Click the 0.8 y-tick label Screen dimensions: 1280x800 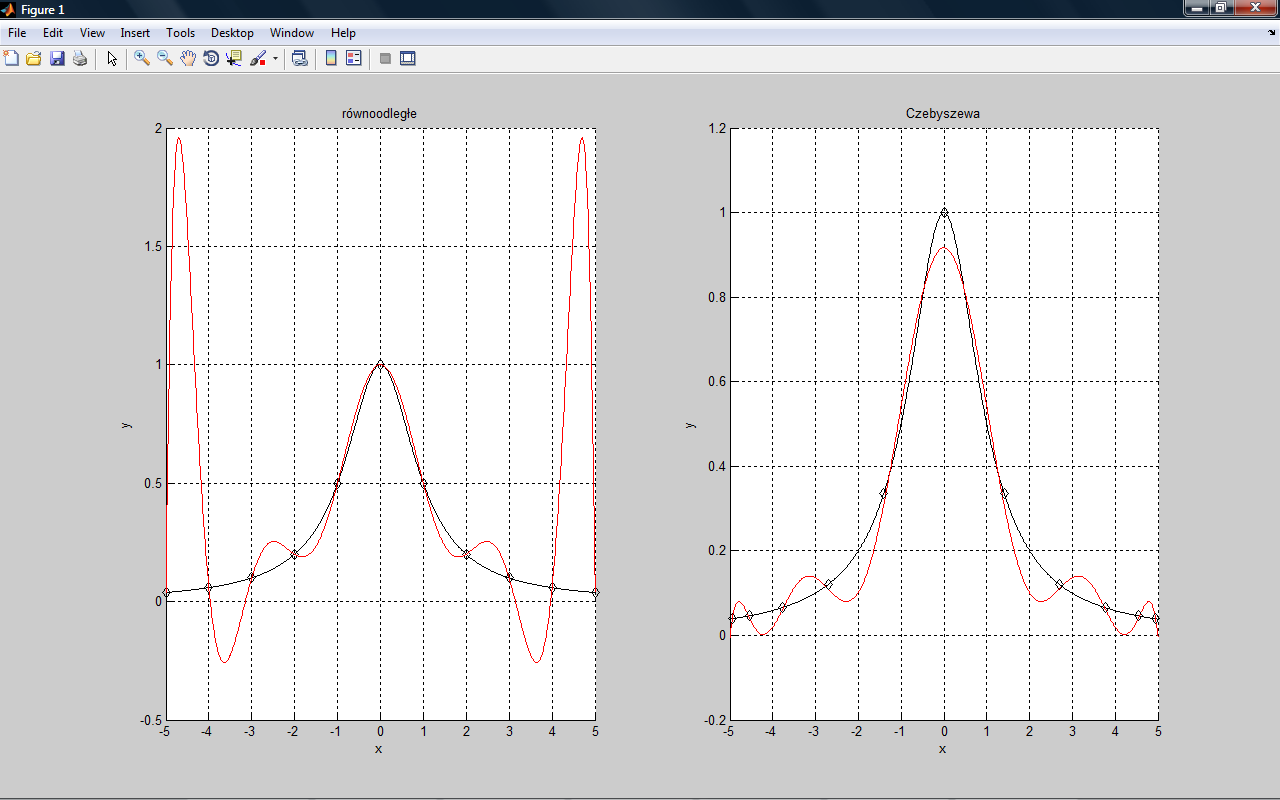click(x=716, y=297)
